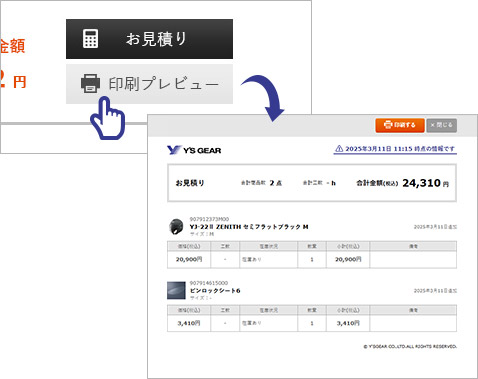Select the ピンロックシート6 product thumbnail
Screen dimensions: 478x379
pyautogui.click(x=176, y=290)
